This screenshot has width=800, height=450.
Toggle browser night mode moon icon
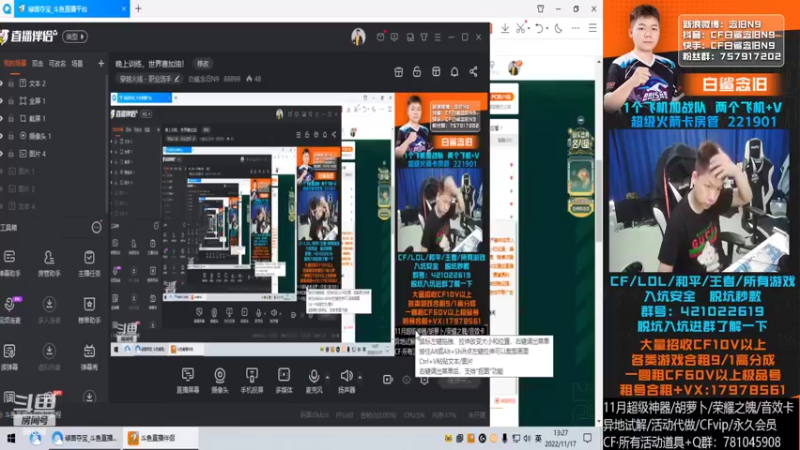point(559,29)
